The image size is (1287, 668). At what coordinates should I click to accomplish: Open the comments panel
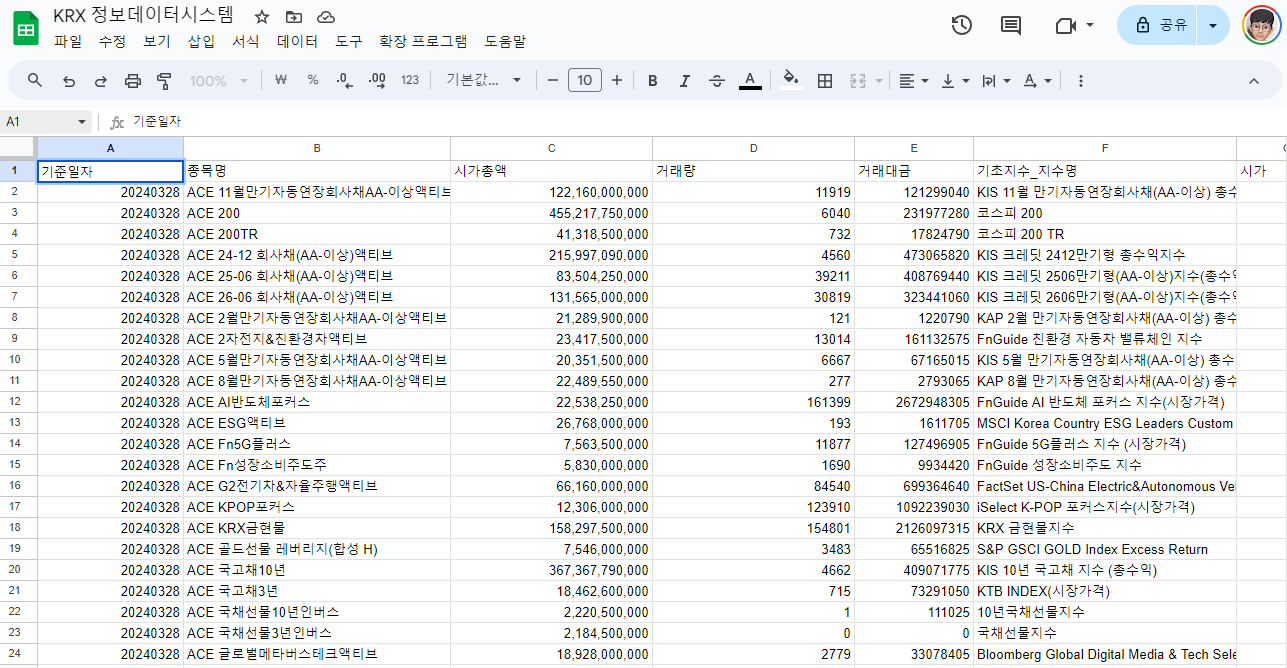coord(1009,25)
